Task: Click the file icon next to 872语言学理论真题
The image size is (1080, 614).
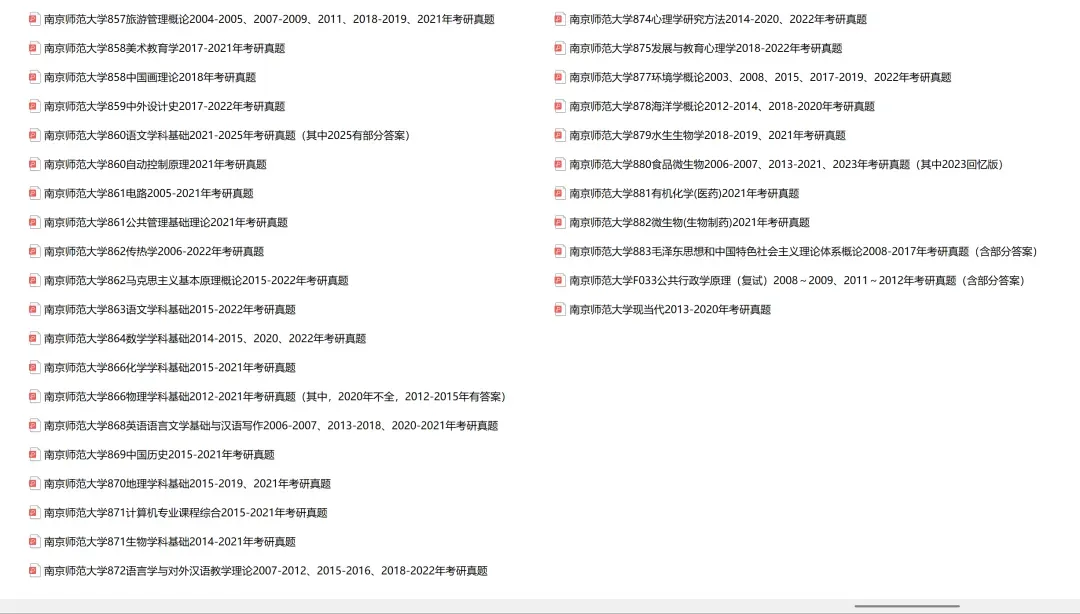Action: tap(33, 570)
